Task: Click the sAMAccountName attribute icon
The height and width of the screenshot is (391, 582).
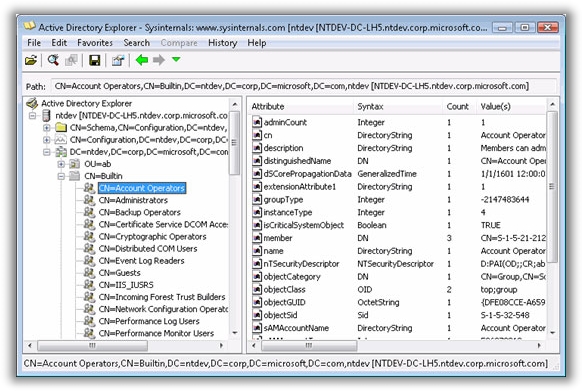Action: click(257, 328)
